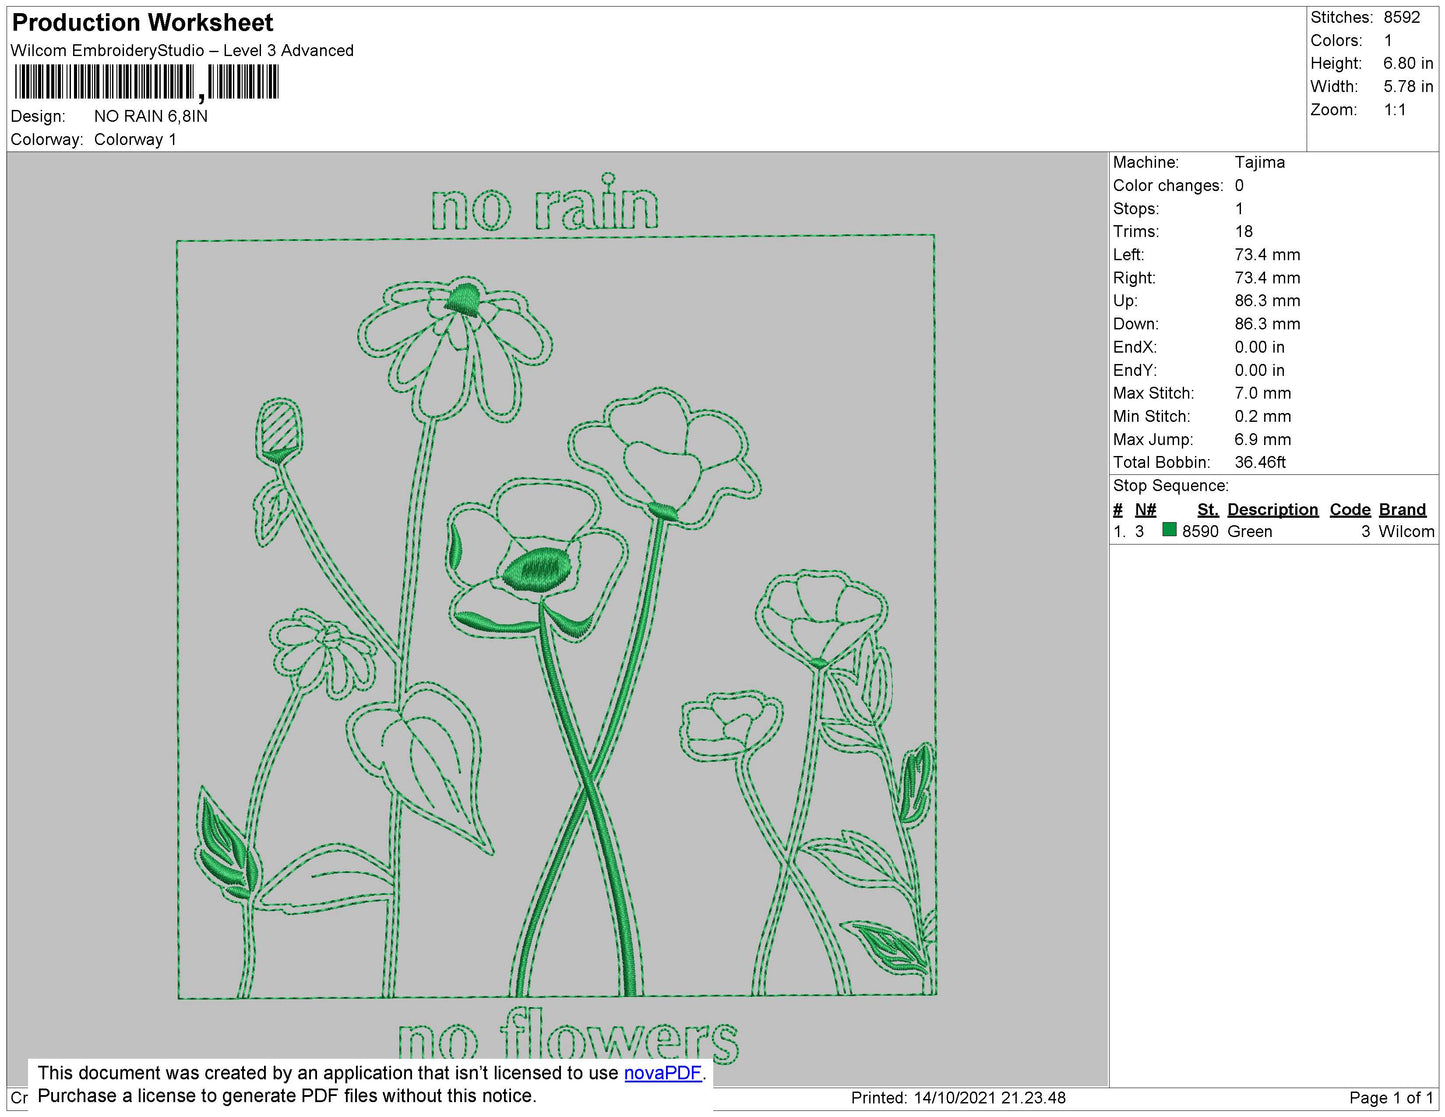Screen dimensions: 1445x1117
Task: Select the machine value 'Tajima'
Action: click(1260, 162)
